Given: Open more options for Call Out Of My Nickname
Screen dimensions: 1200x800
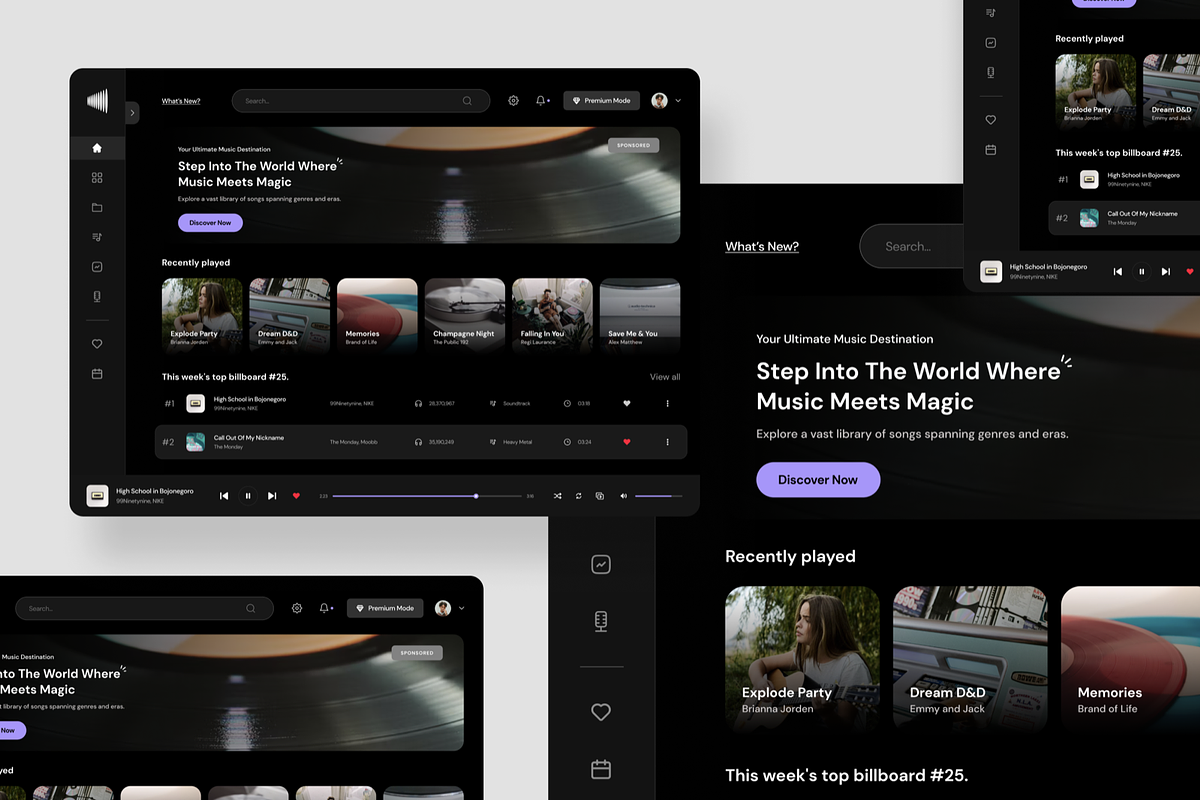Looking at the screenshot, I should coord(667,441).
